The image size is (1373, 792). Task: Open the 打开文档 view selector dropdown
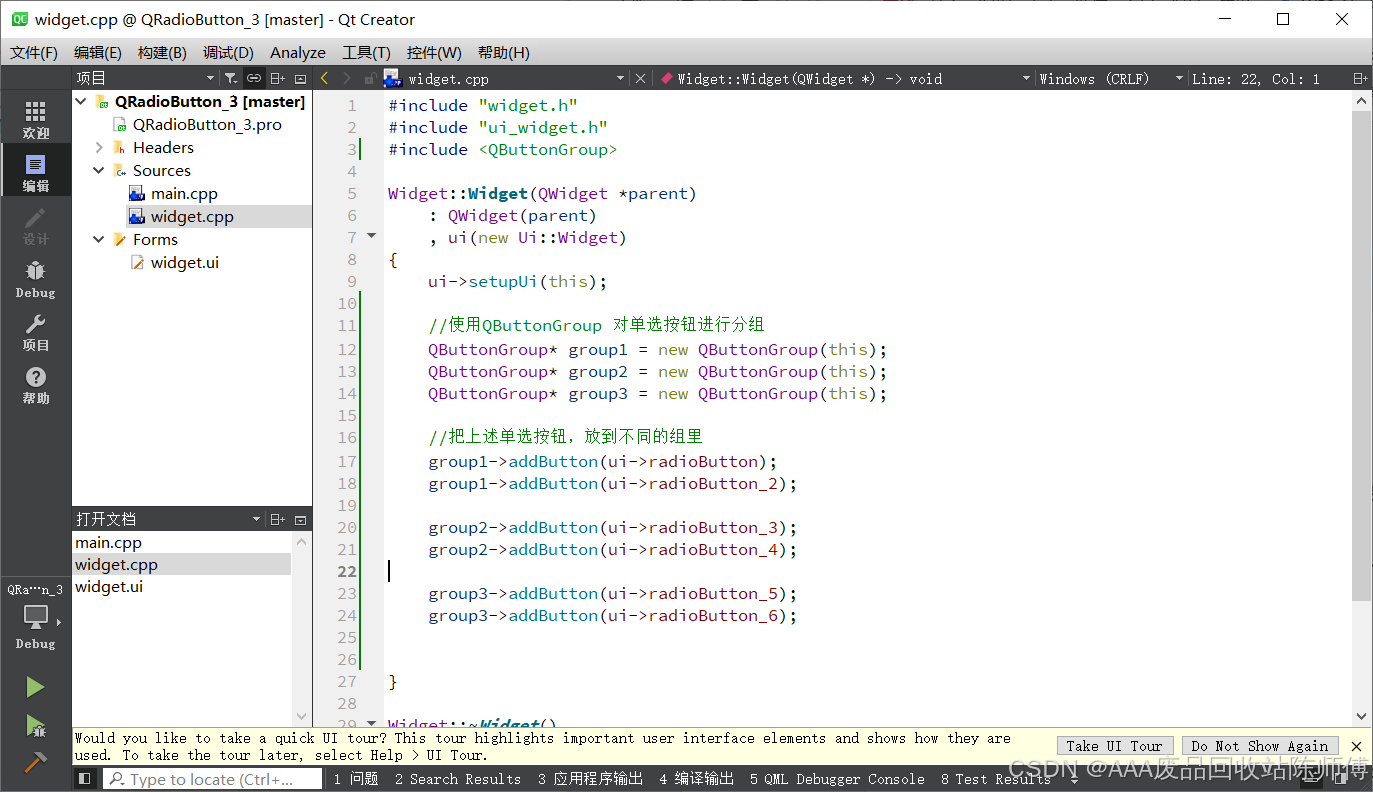tap(257, 519)
